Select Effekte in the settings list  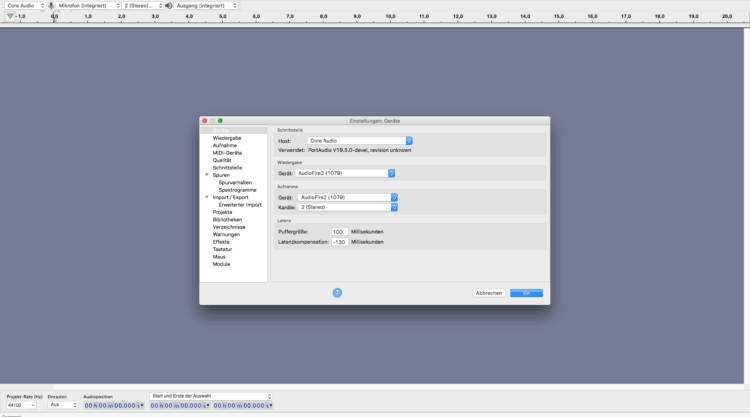(x=221, y=242)
